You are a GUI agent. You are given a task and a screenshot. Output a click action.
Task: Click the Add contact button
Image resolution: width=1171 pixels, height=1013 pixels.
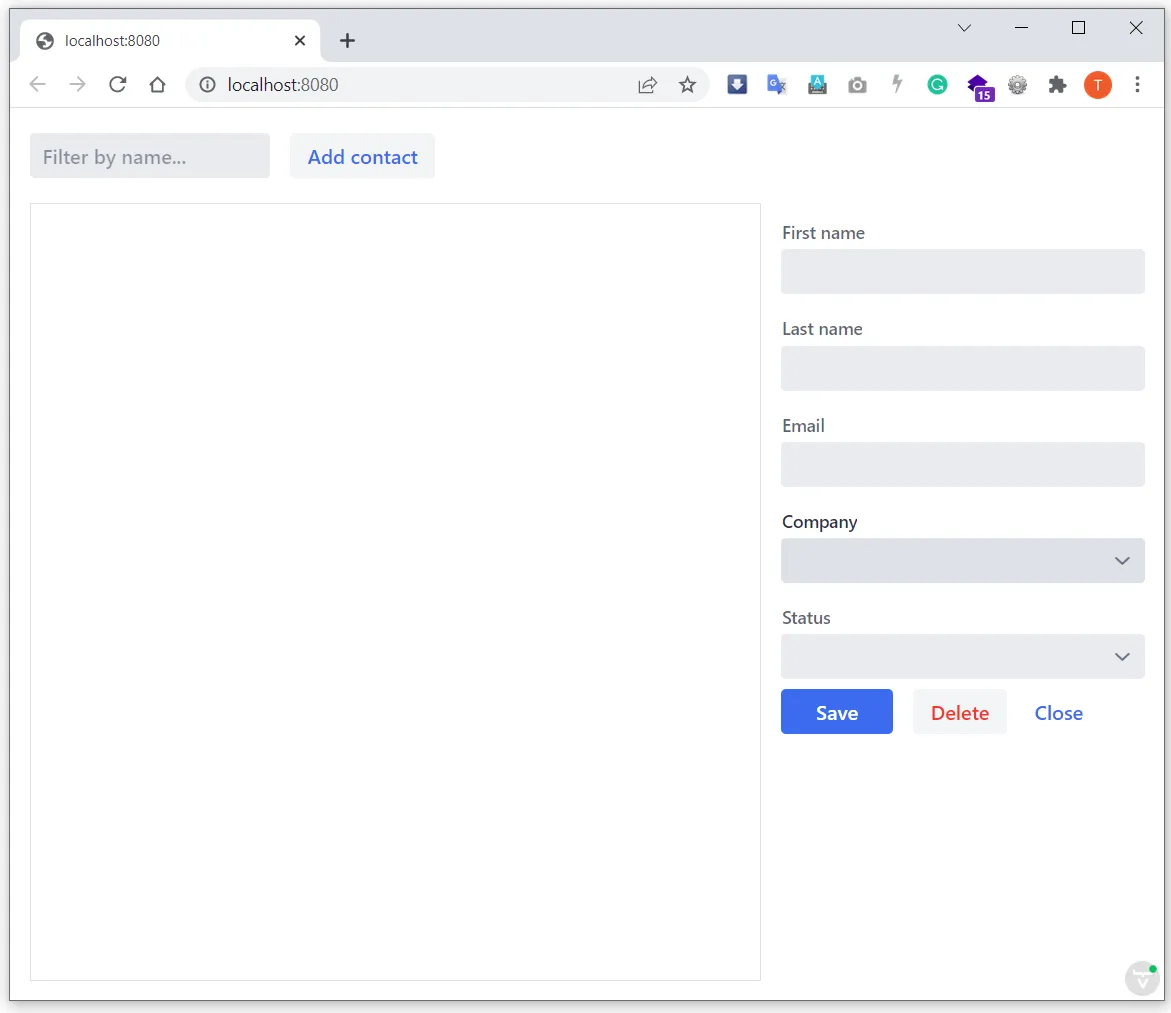[x=362, y=156]
